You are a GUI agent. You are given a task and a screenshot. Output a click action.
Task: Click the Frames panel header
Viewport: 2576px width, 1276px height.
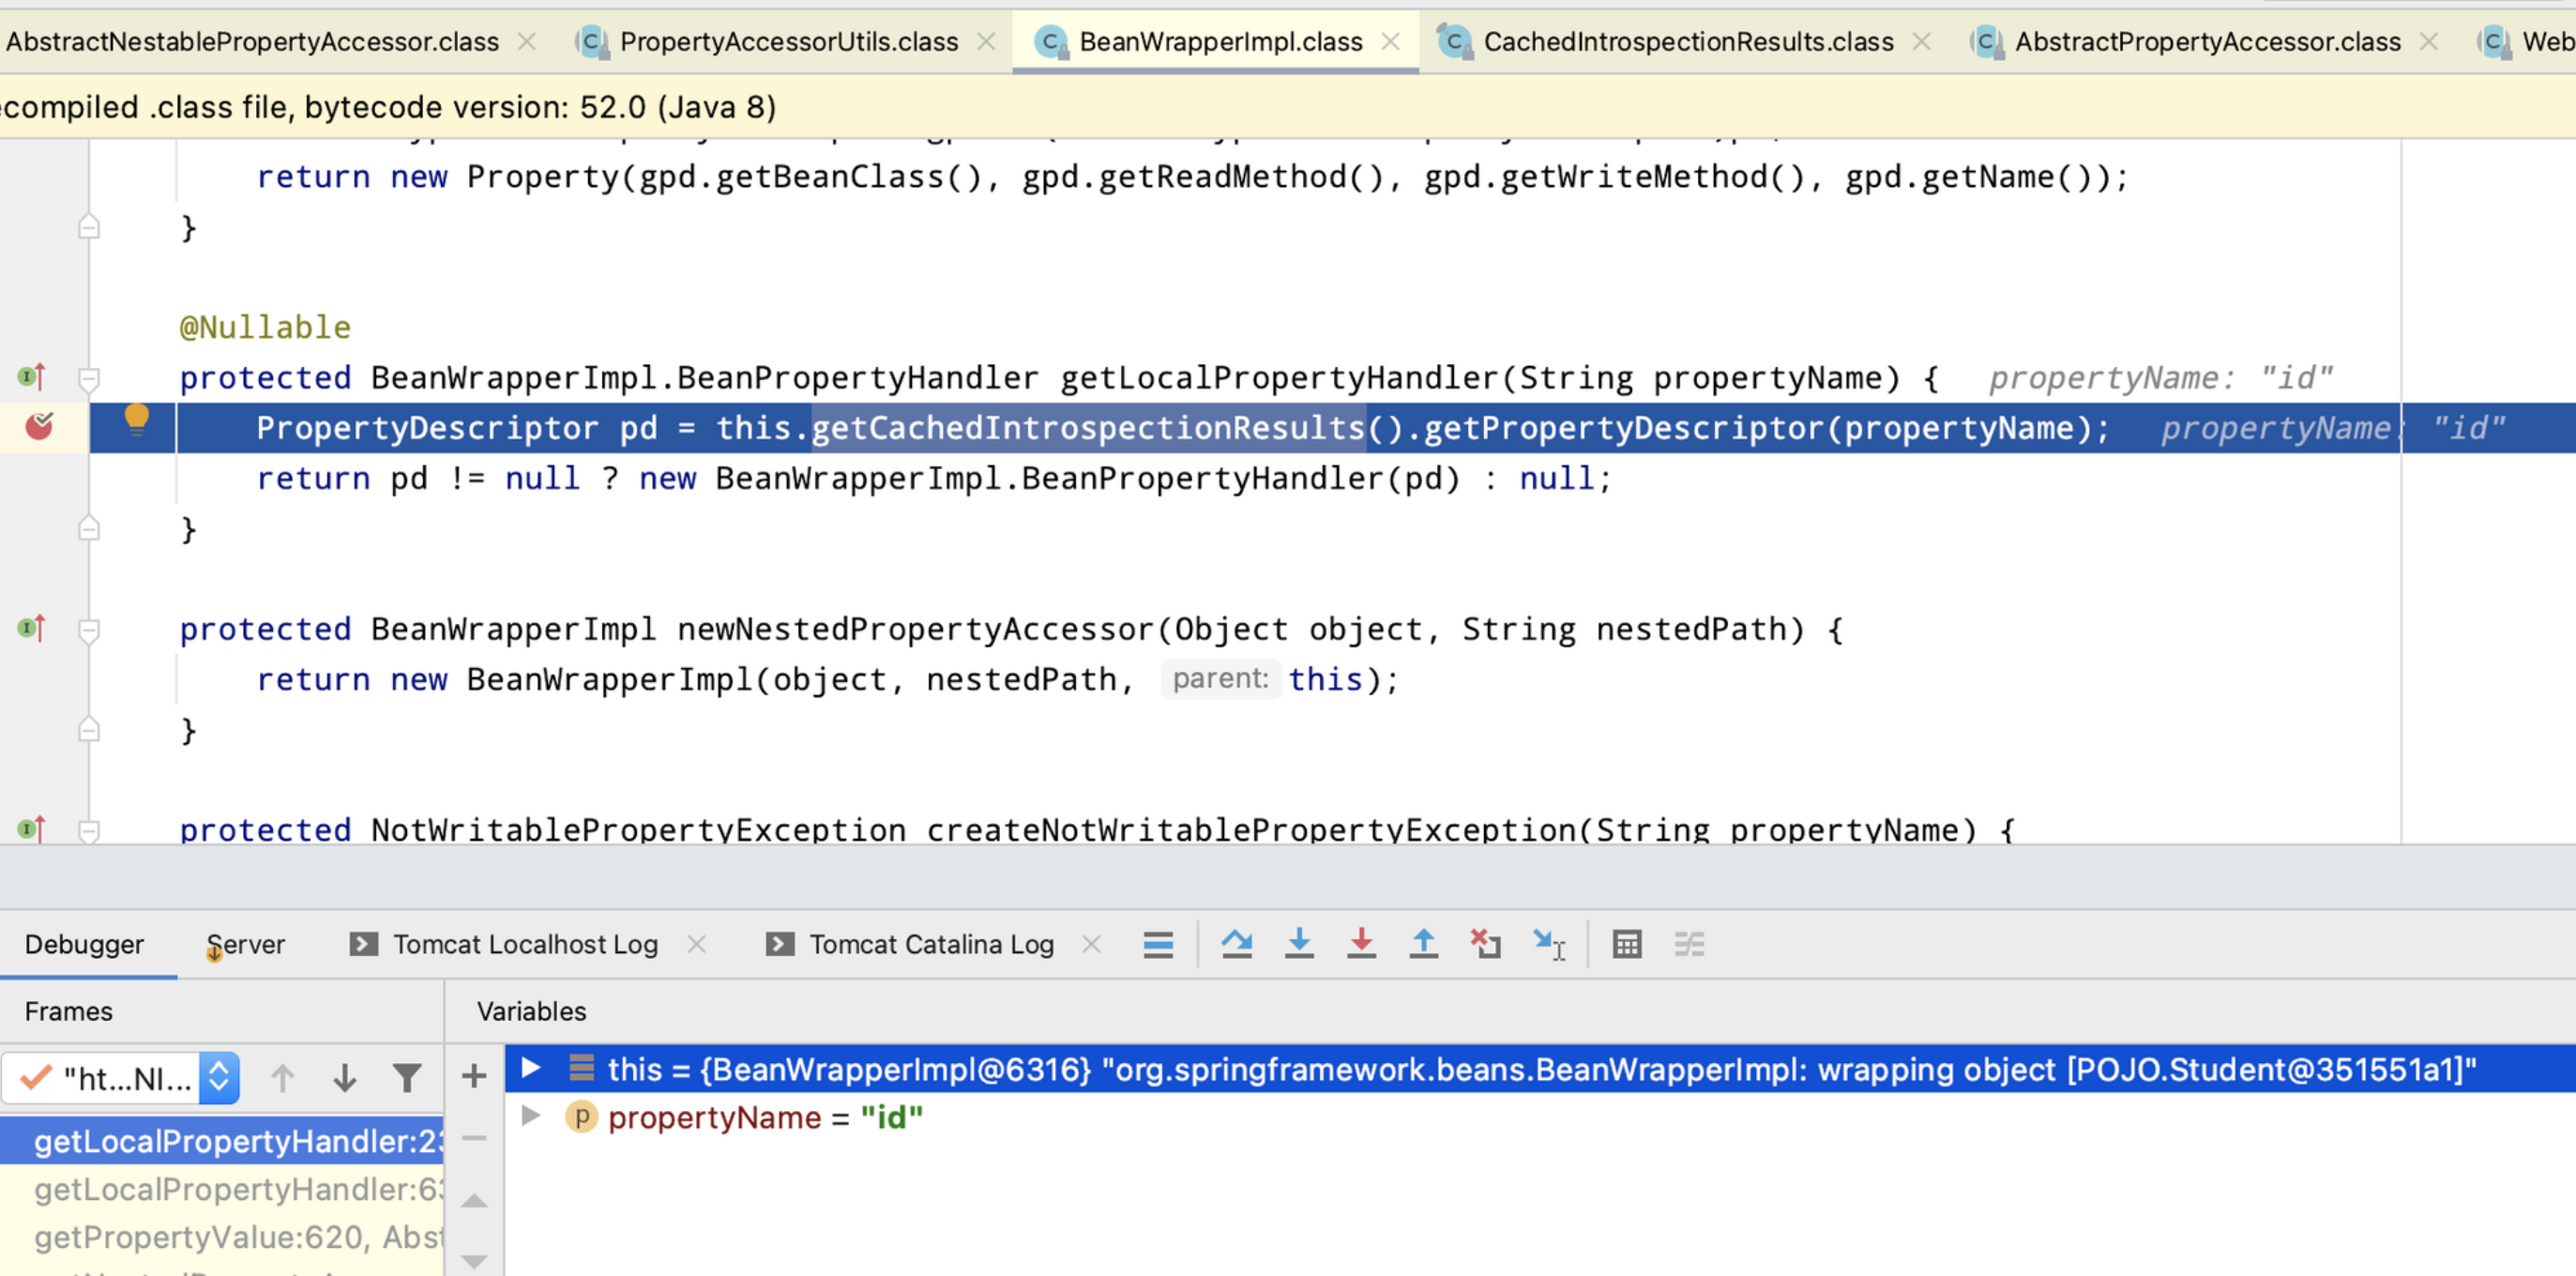click(x=68, y=1011)
